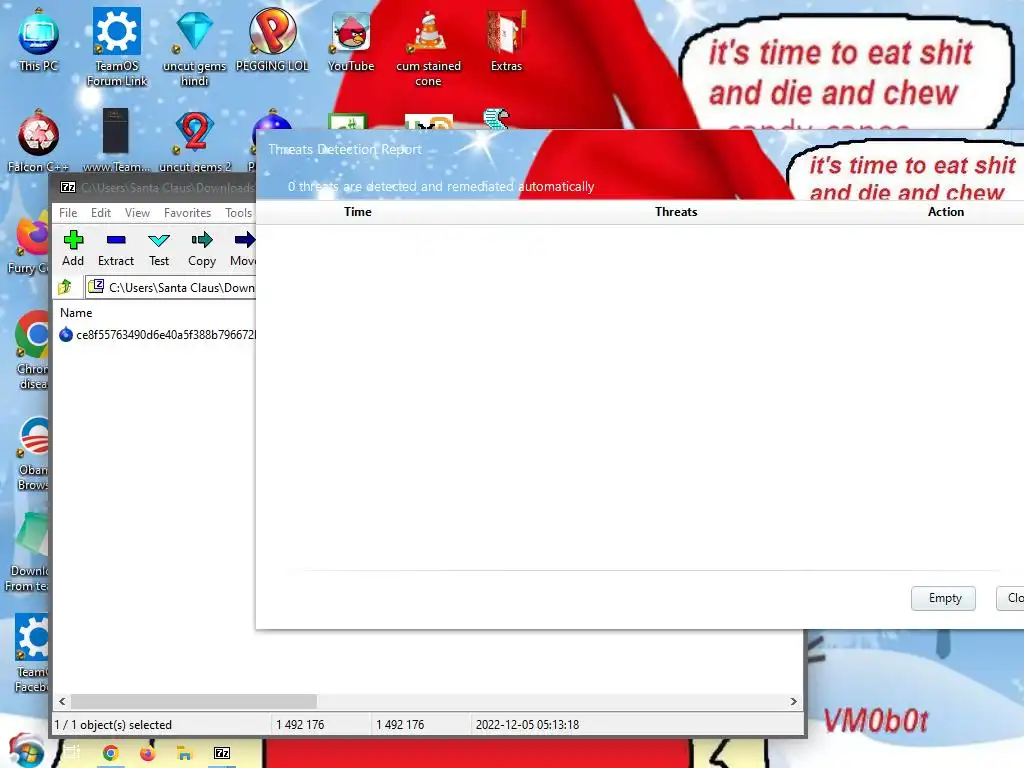
Task: Sort by Action column header
Action: pos(946,212)
